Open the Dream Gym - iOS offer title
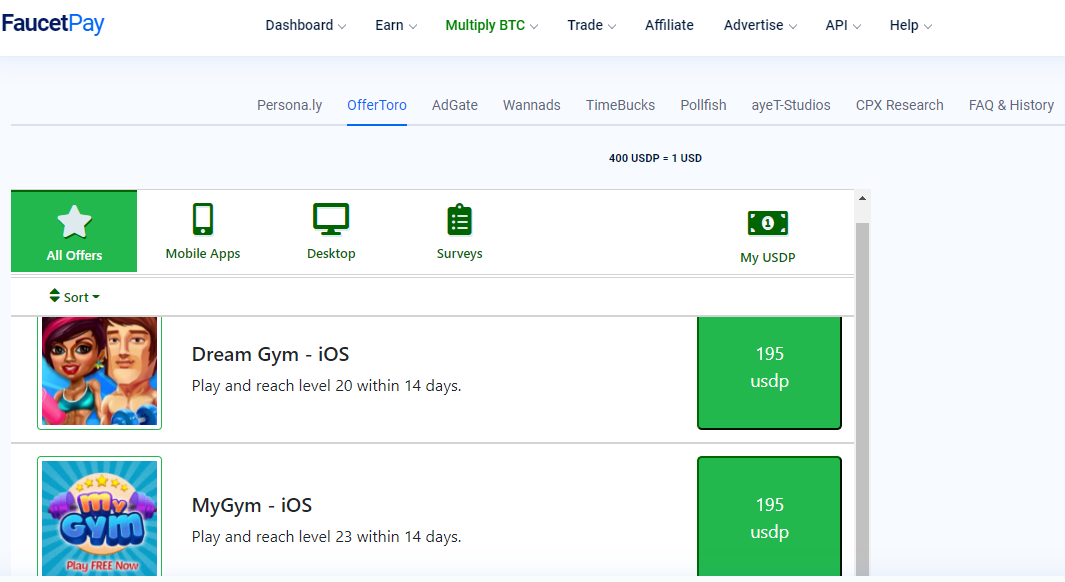1065x582 pixels. 270,354
